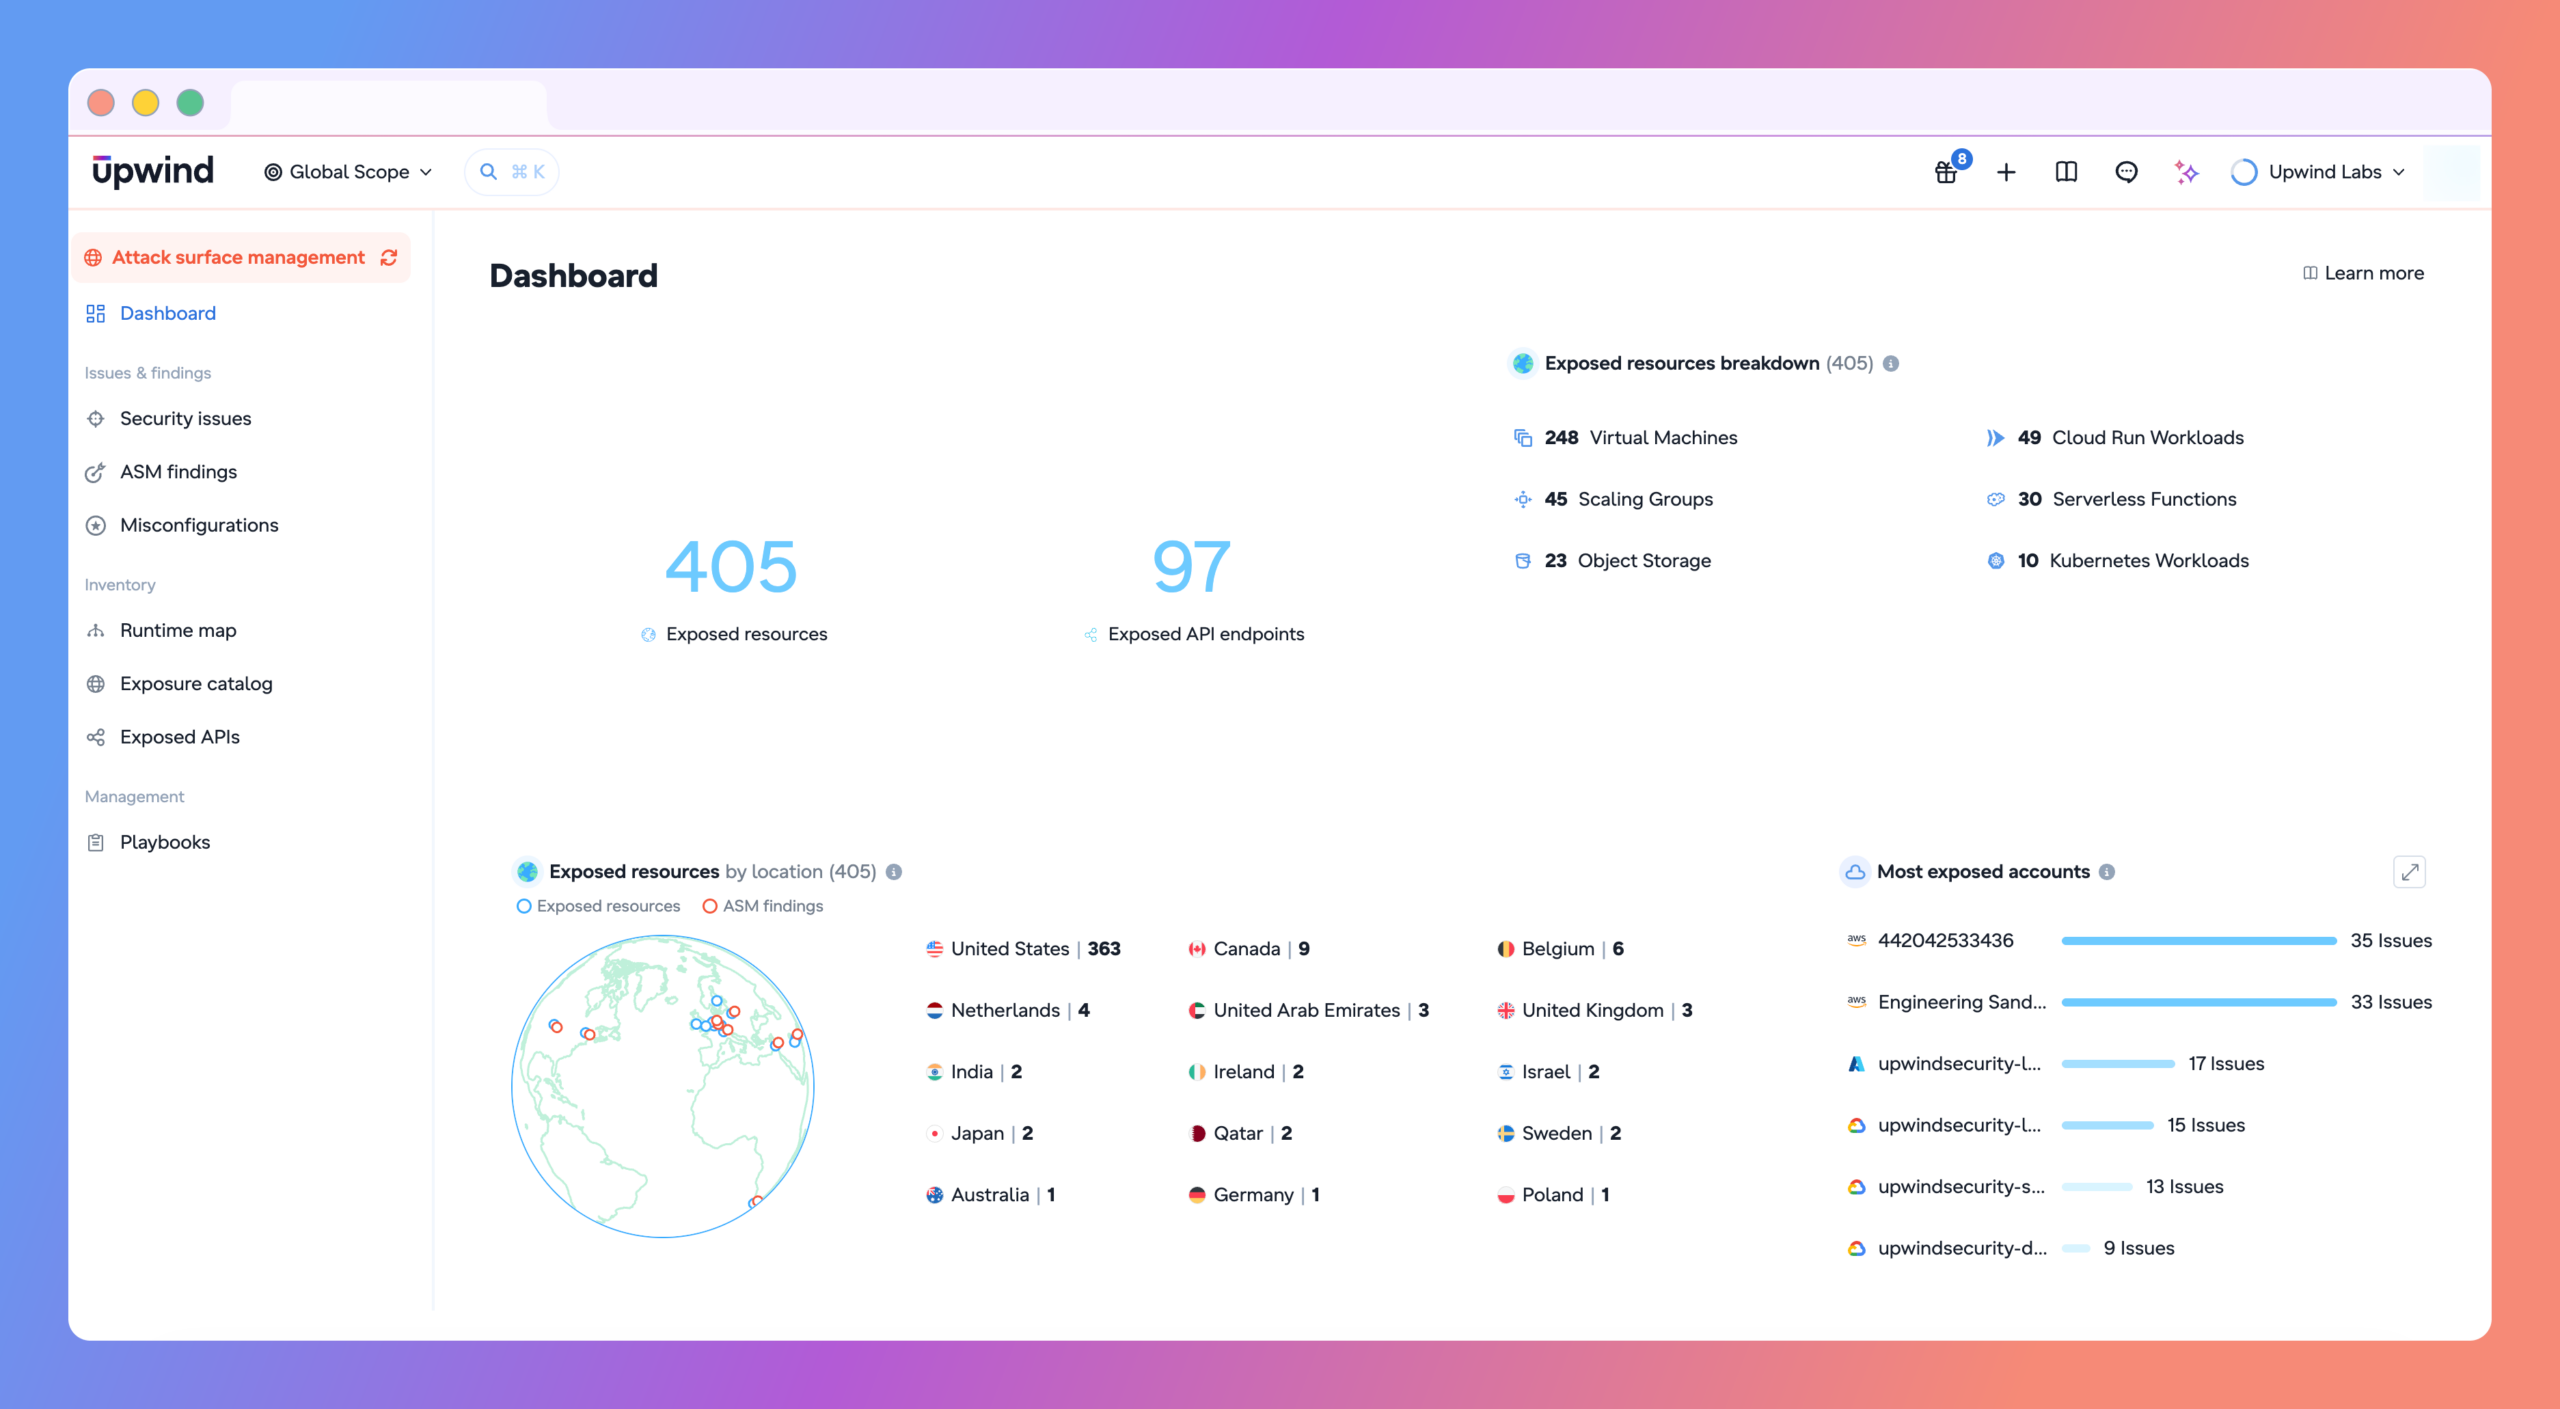Viewport: 2560px width, 1409px height.
Task: Toggle the ASM findings map legend
Action: point(763,906)
